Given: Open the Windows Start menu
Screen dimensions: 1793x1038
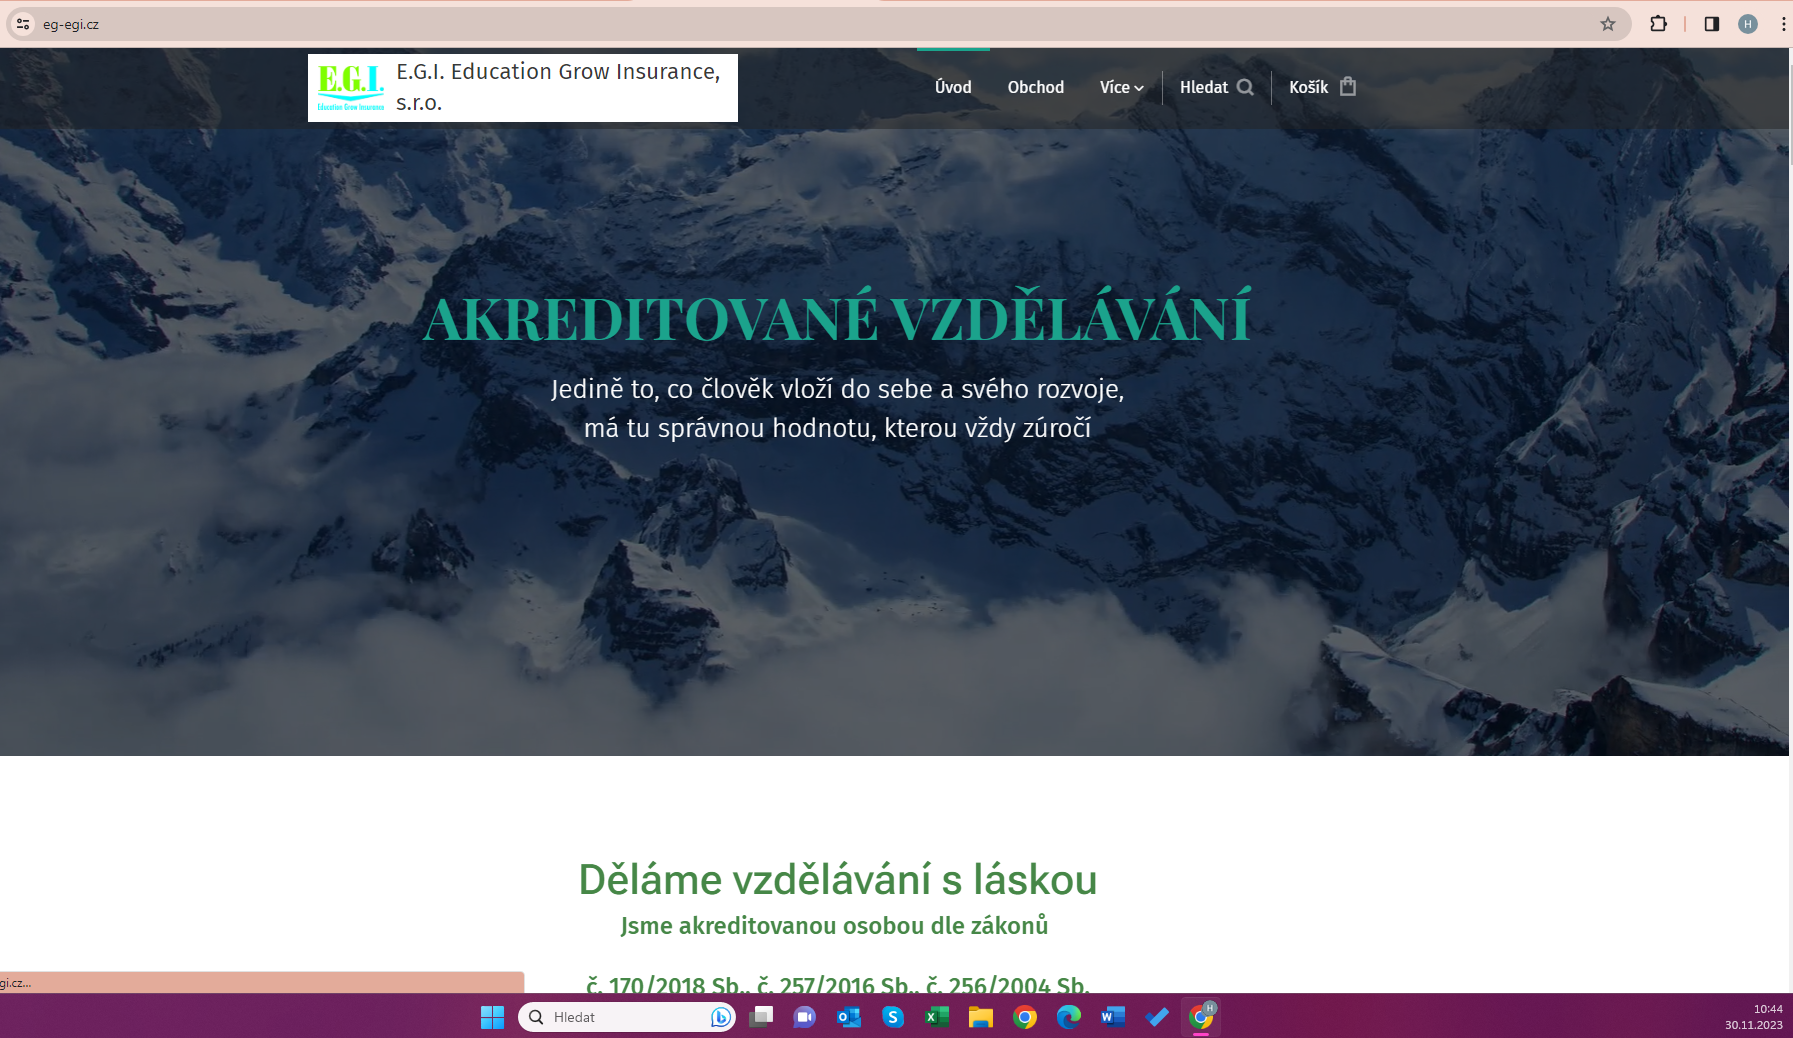Looking at the screenshot, I should point(492,1017).
